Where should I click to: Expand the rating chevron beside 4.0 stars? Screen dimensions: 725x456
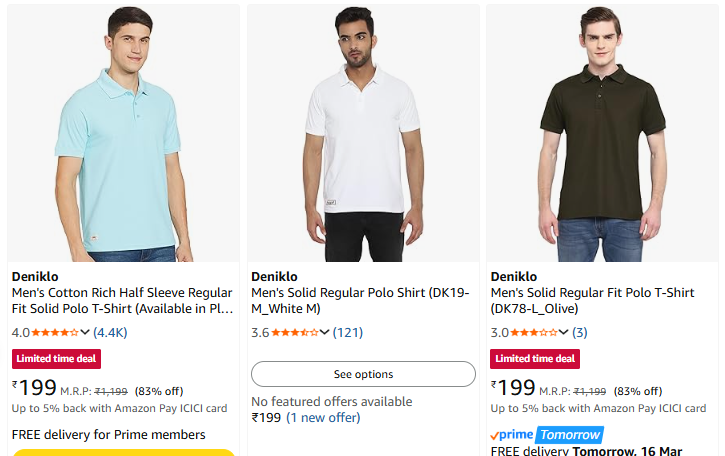pyautogui.click(x=86, y=333)
